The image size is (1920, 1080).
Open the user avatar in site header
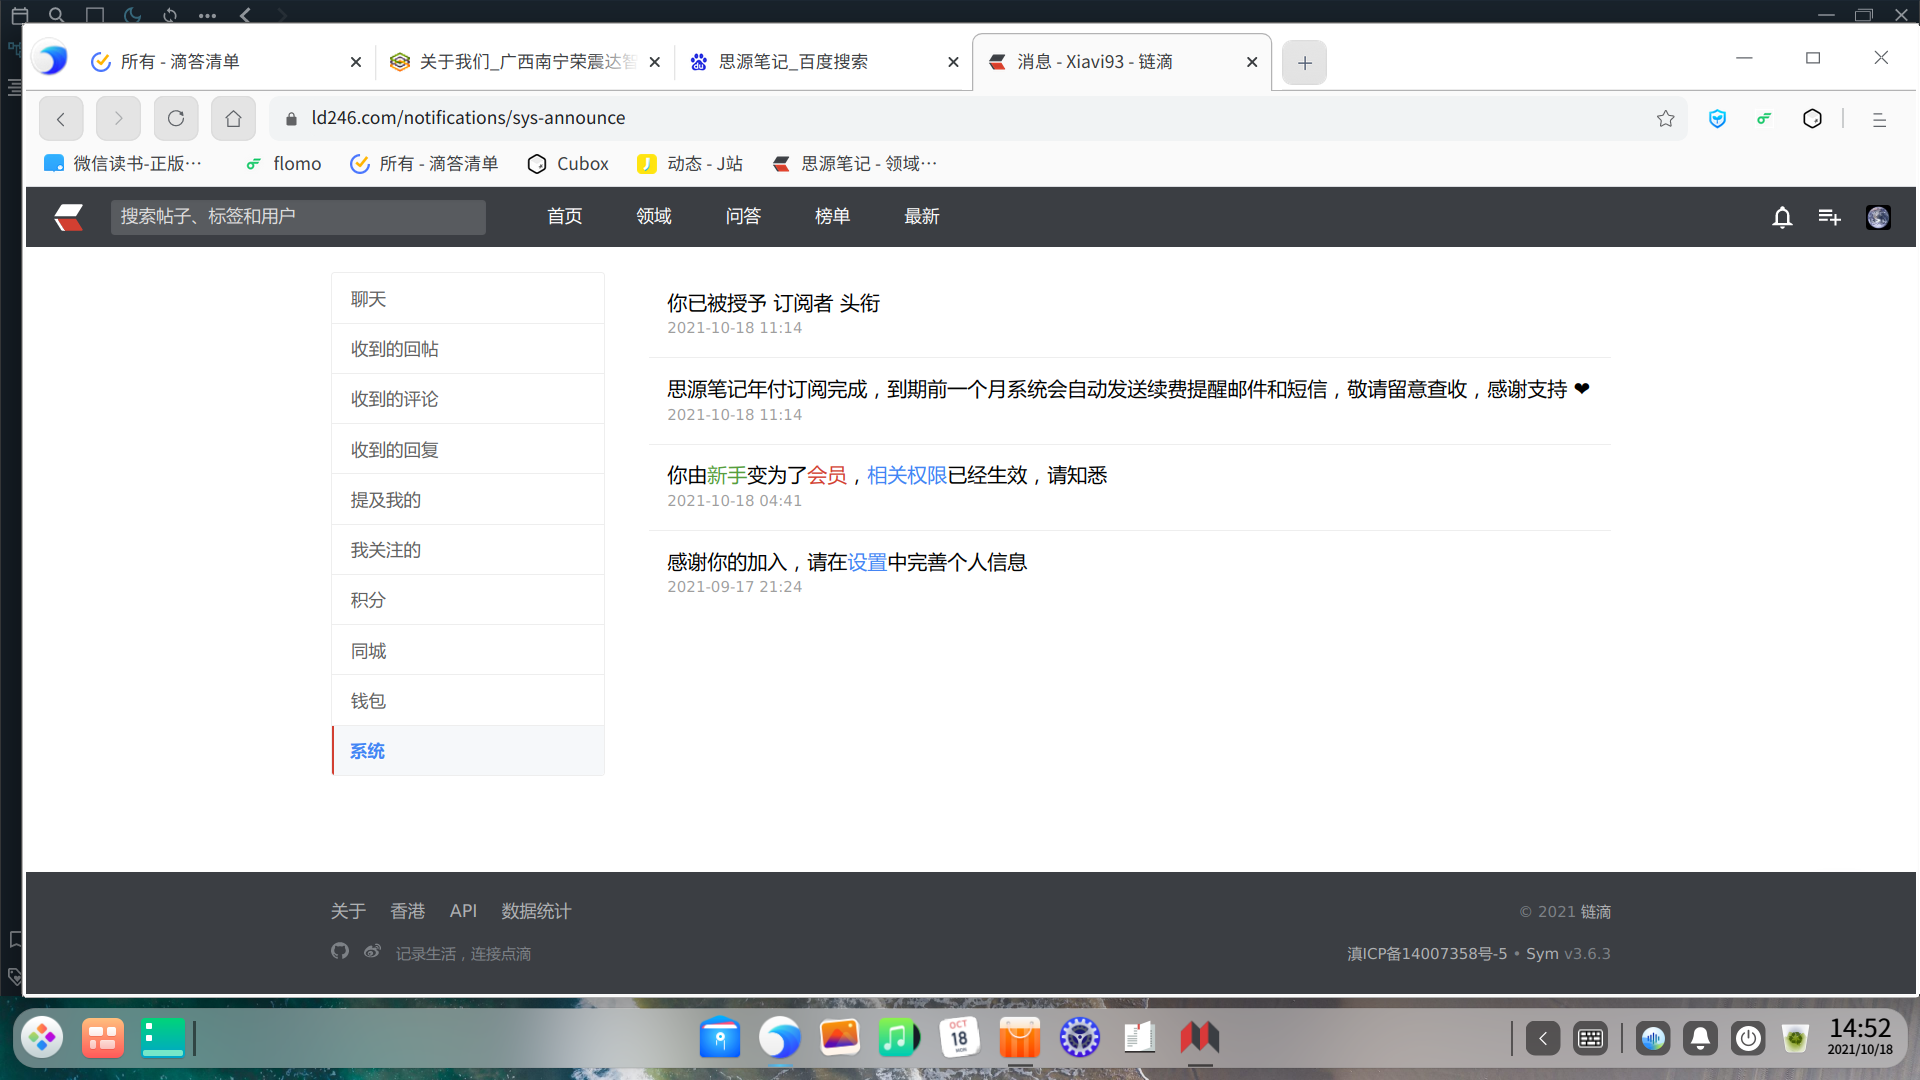[1878, 217]
